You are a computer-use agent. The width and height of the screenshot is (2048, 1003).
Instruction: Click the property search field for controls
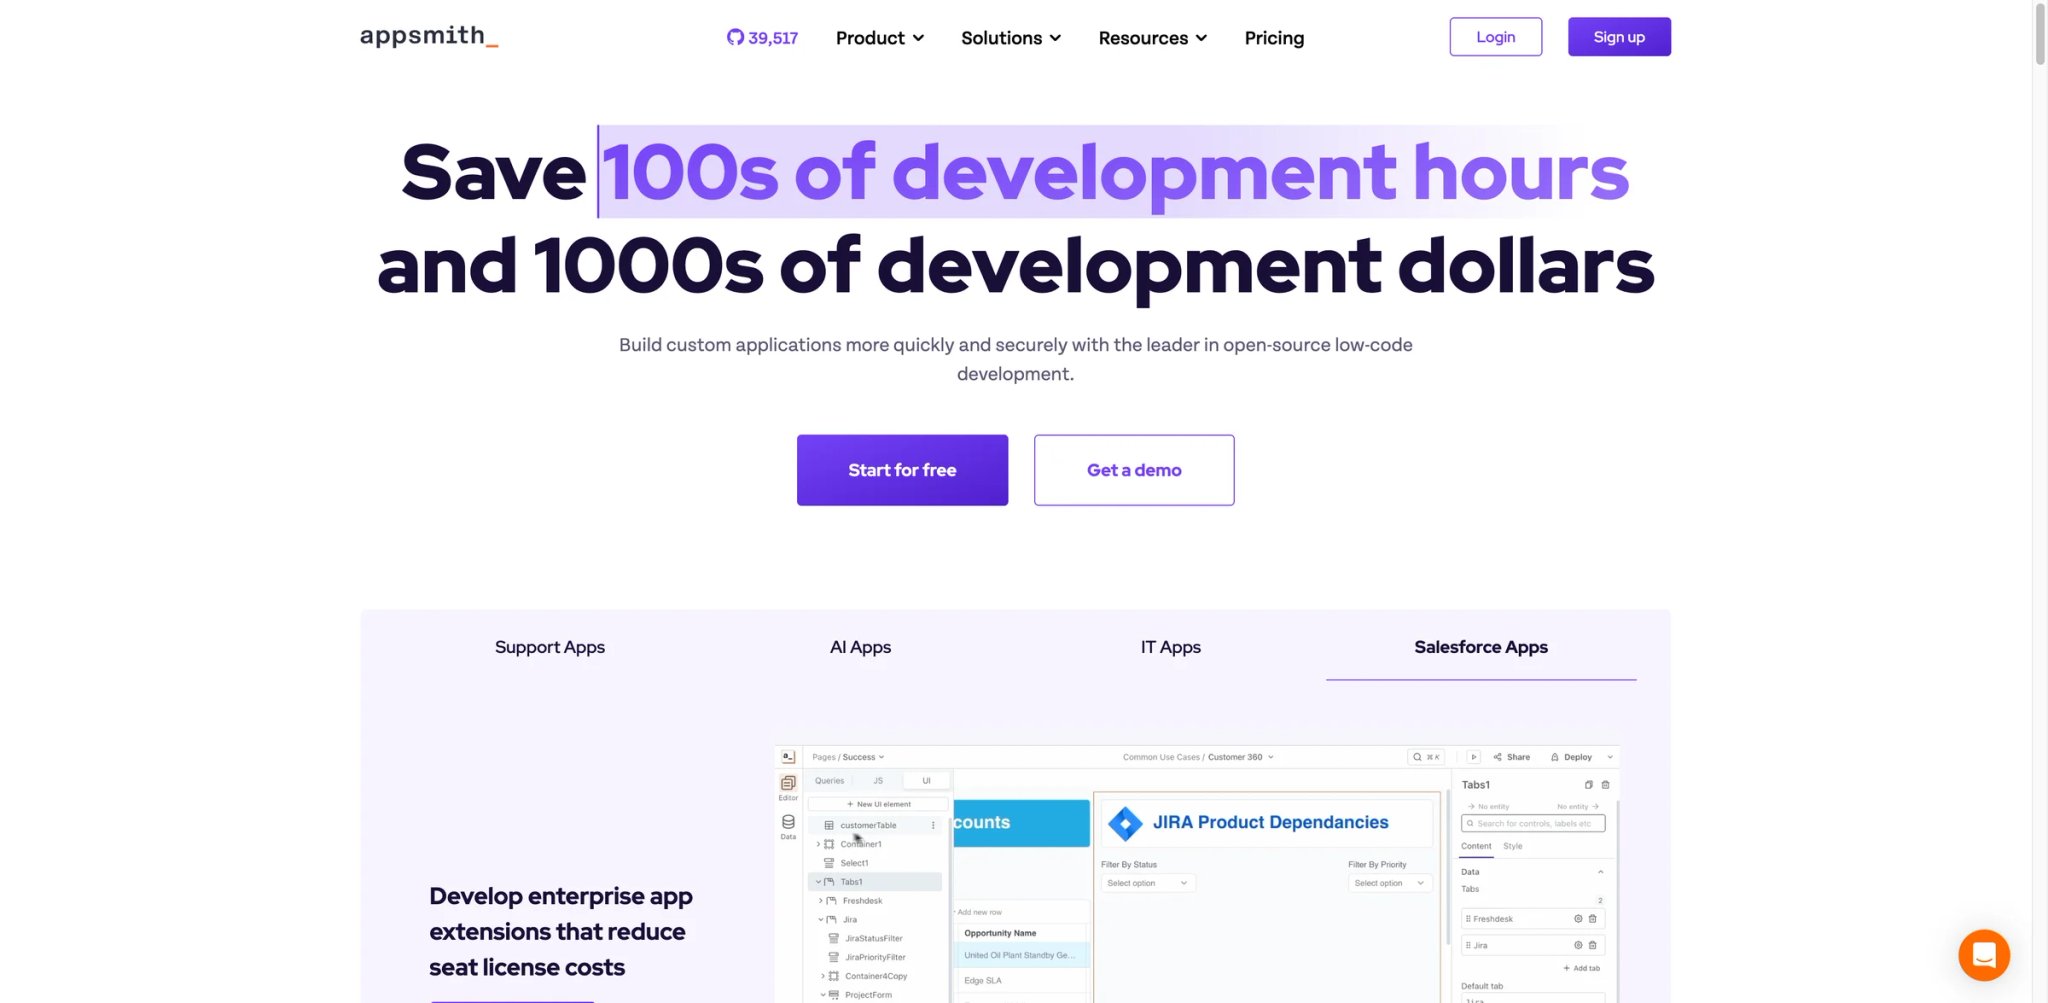point(1533,824)
